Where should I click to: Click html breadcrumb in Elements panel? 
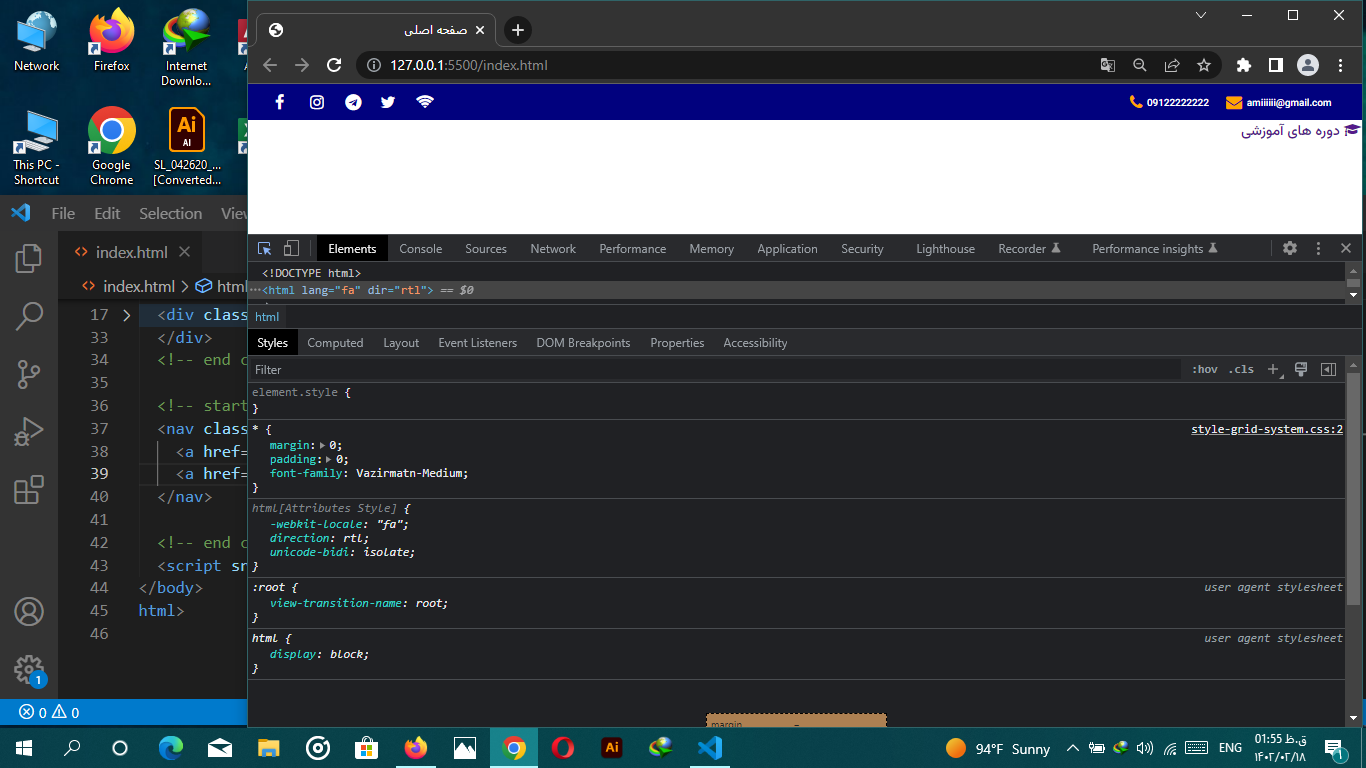tap(267, 317)
